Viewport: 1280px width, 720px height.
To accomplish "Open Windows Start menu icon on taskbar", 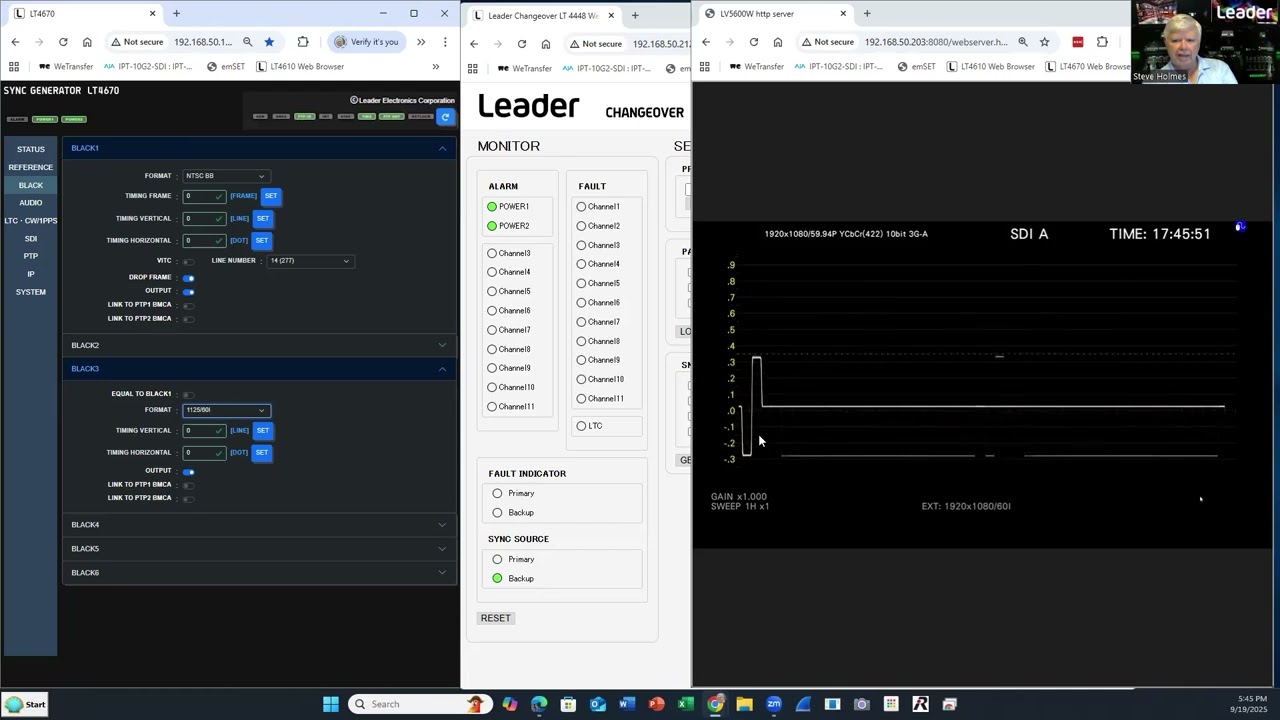I will click(x=331, y=704).
